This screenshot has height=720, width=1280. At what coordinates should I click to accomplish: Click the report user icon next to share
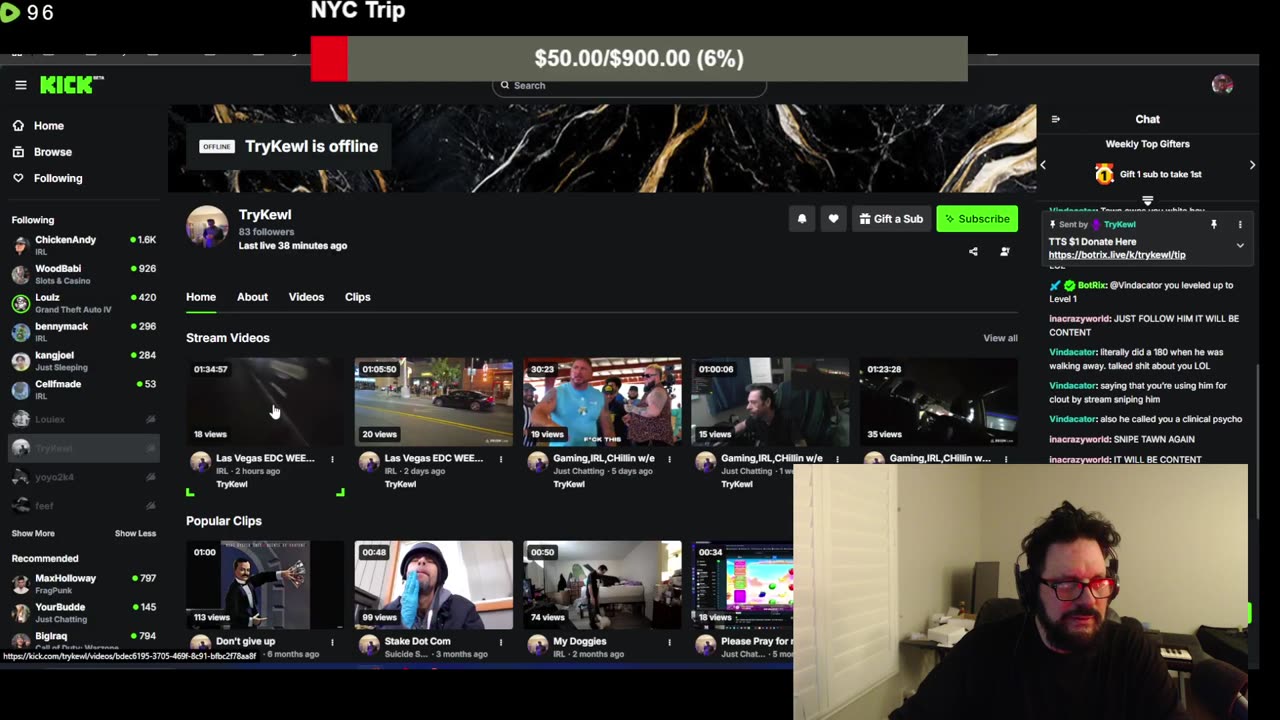click(1005, 251)
